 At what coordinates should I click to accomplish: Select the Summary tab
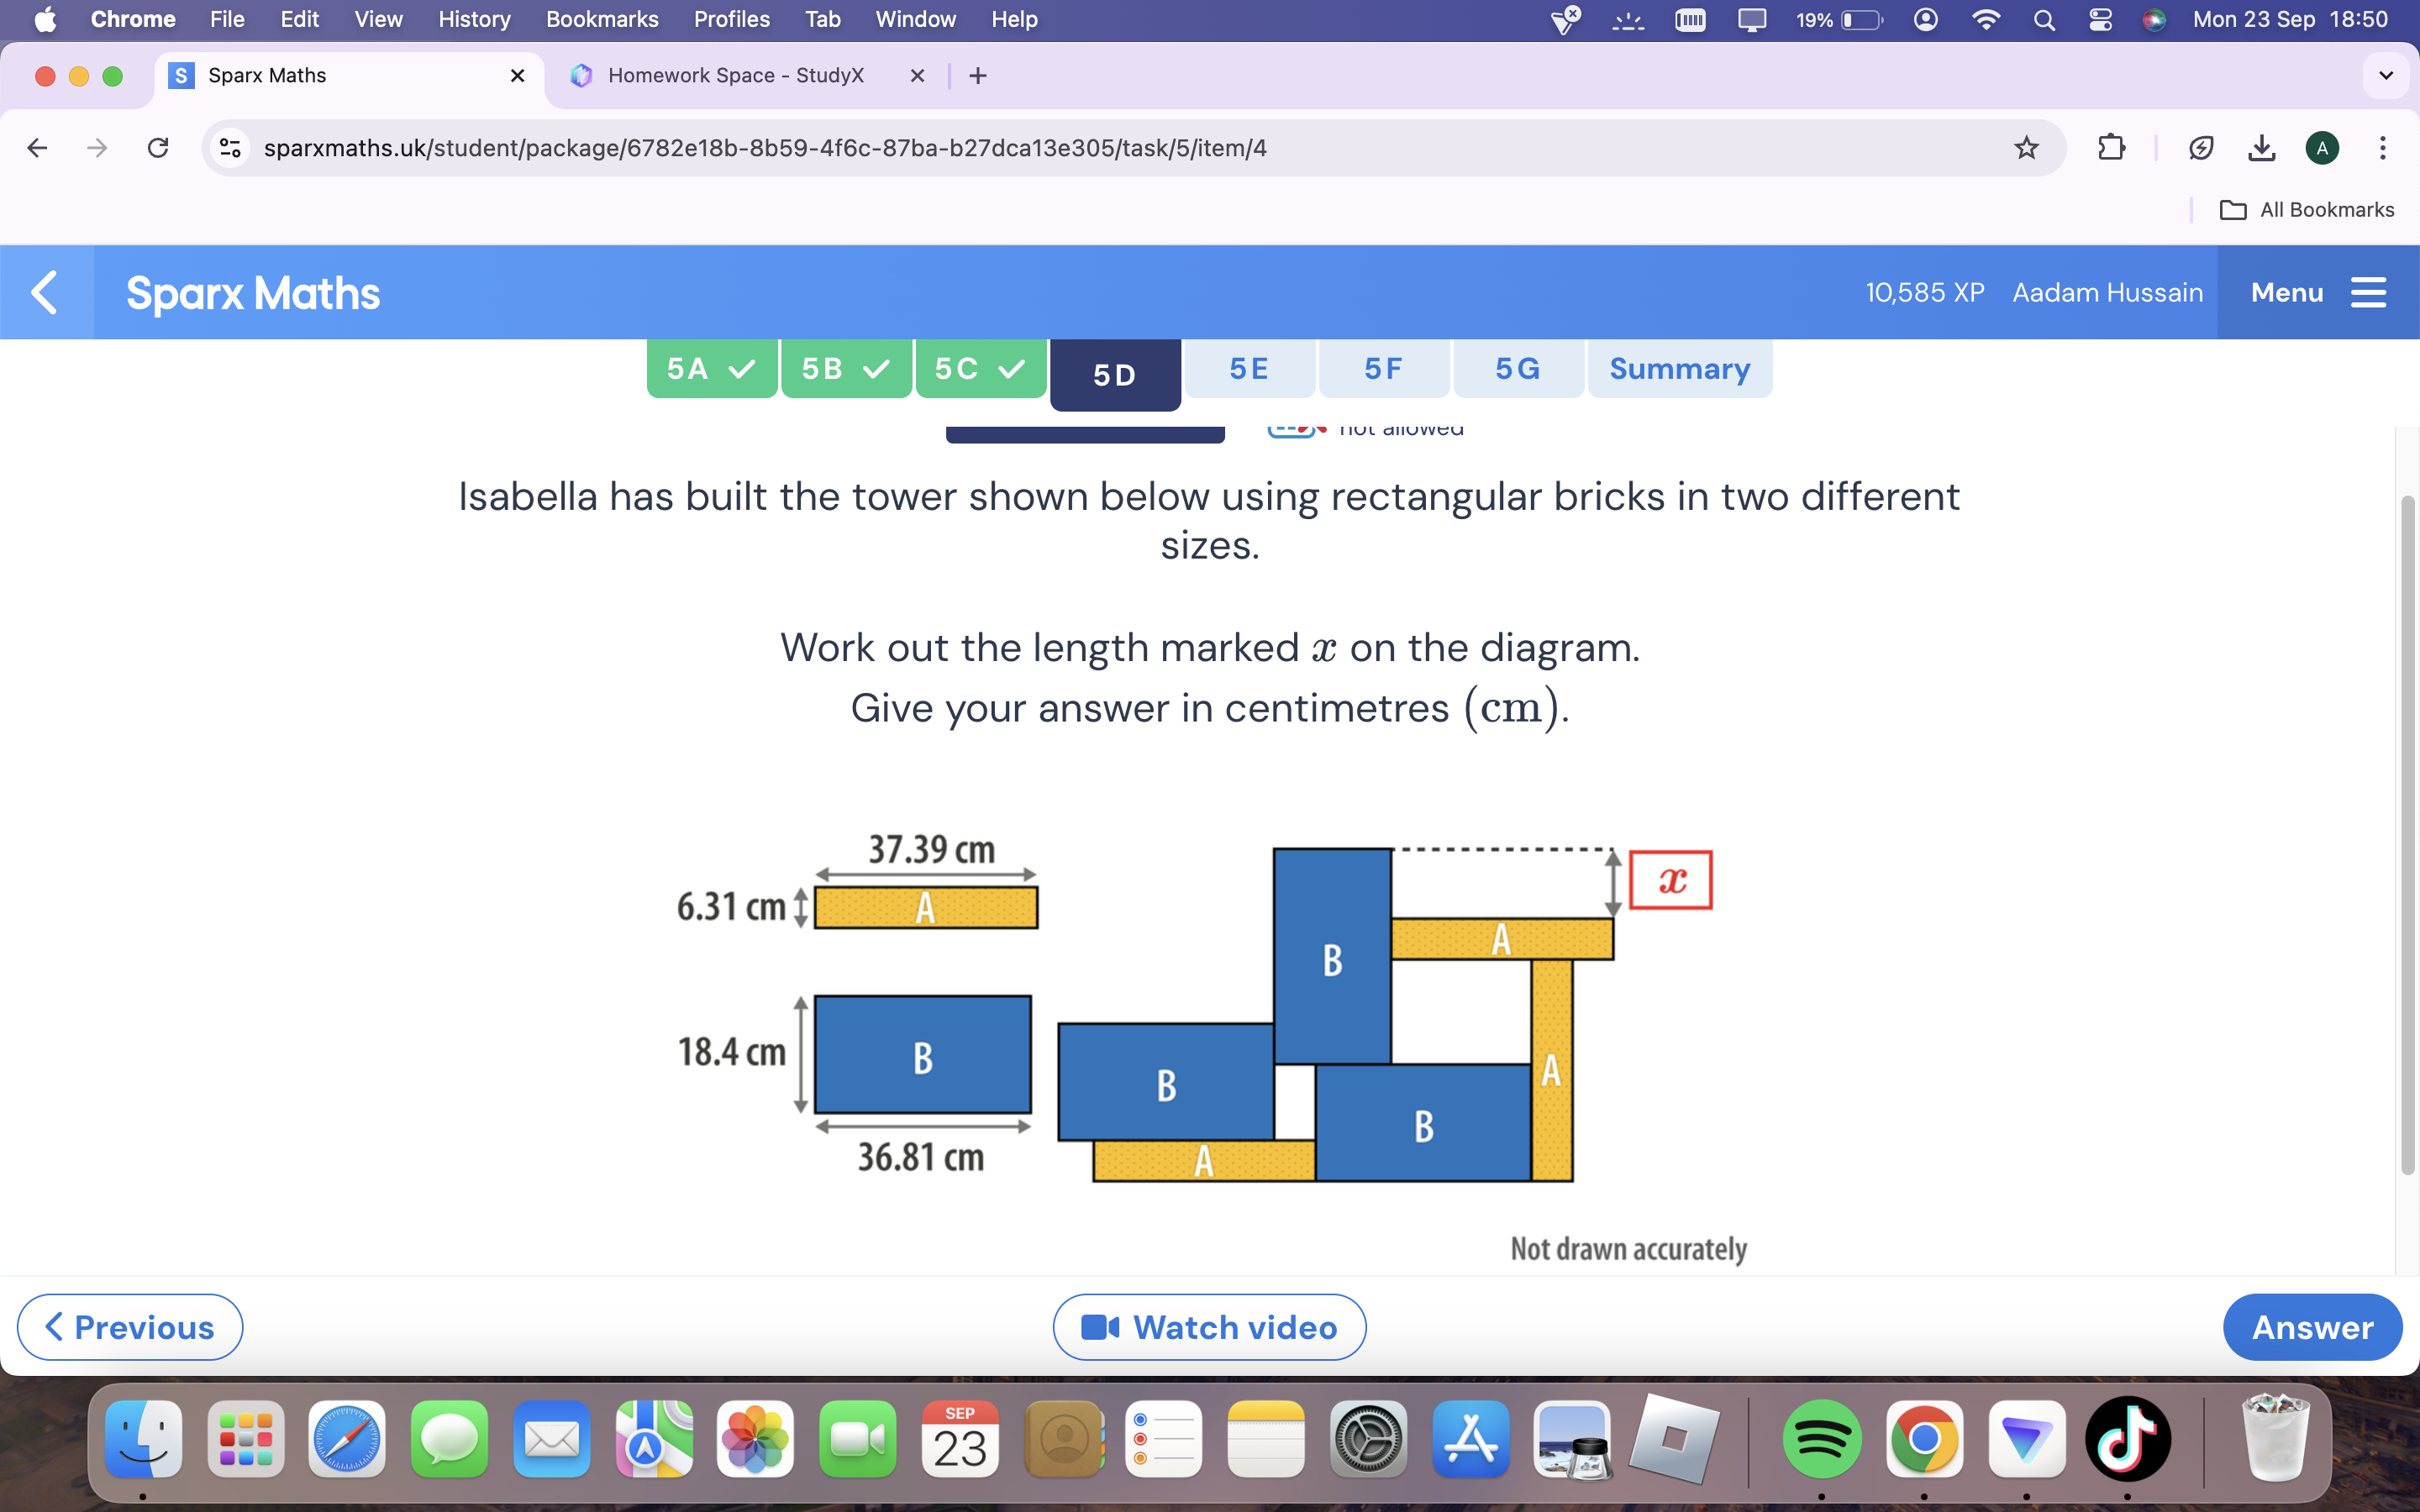1678,368
